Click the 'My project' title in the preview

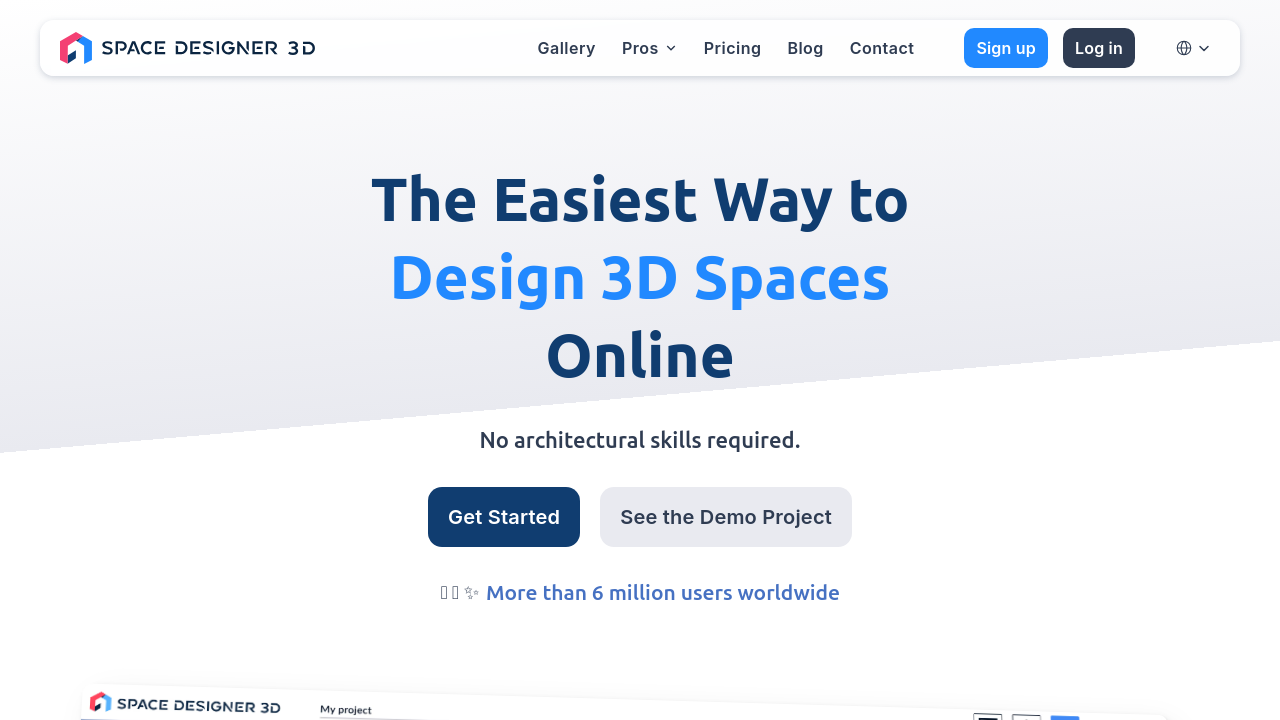point(346,710)
